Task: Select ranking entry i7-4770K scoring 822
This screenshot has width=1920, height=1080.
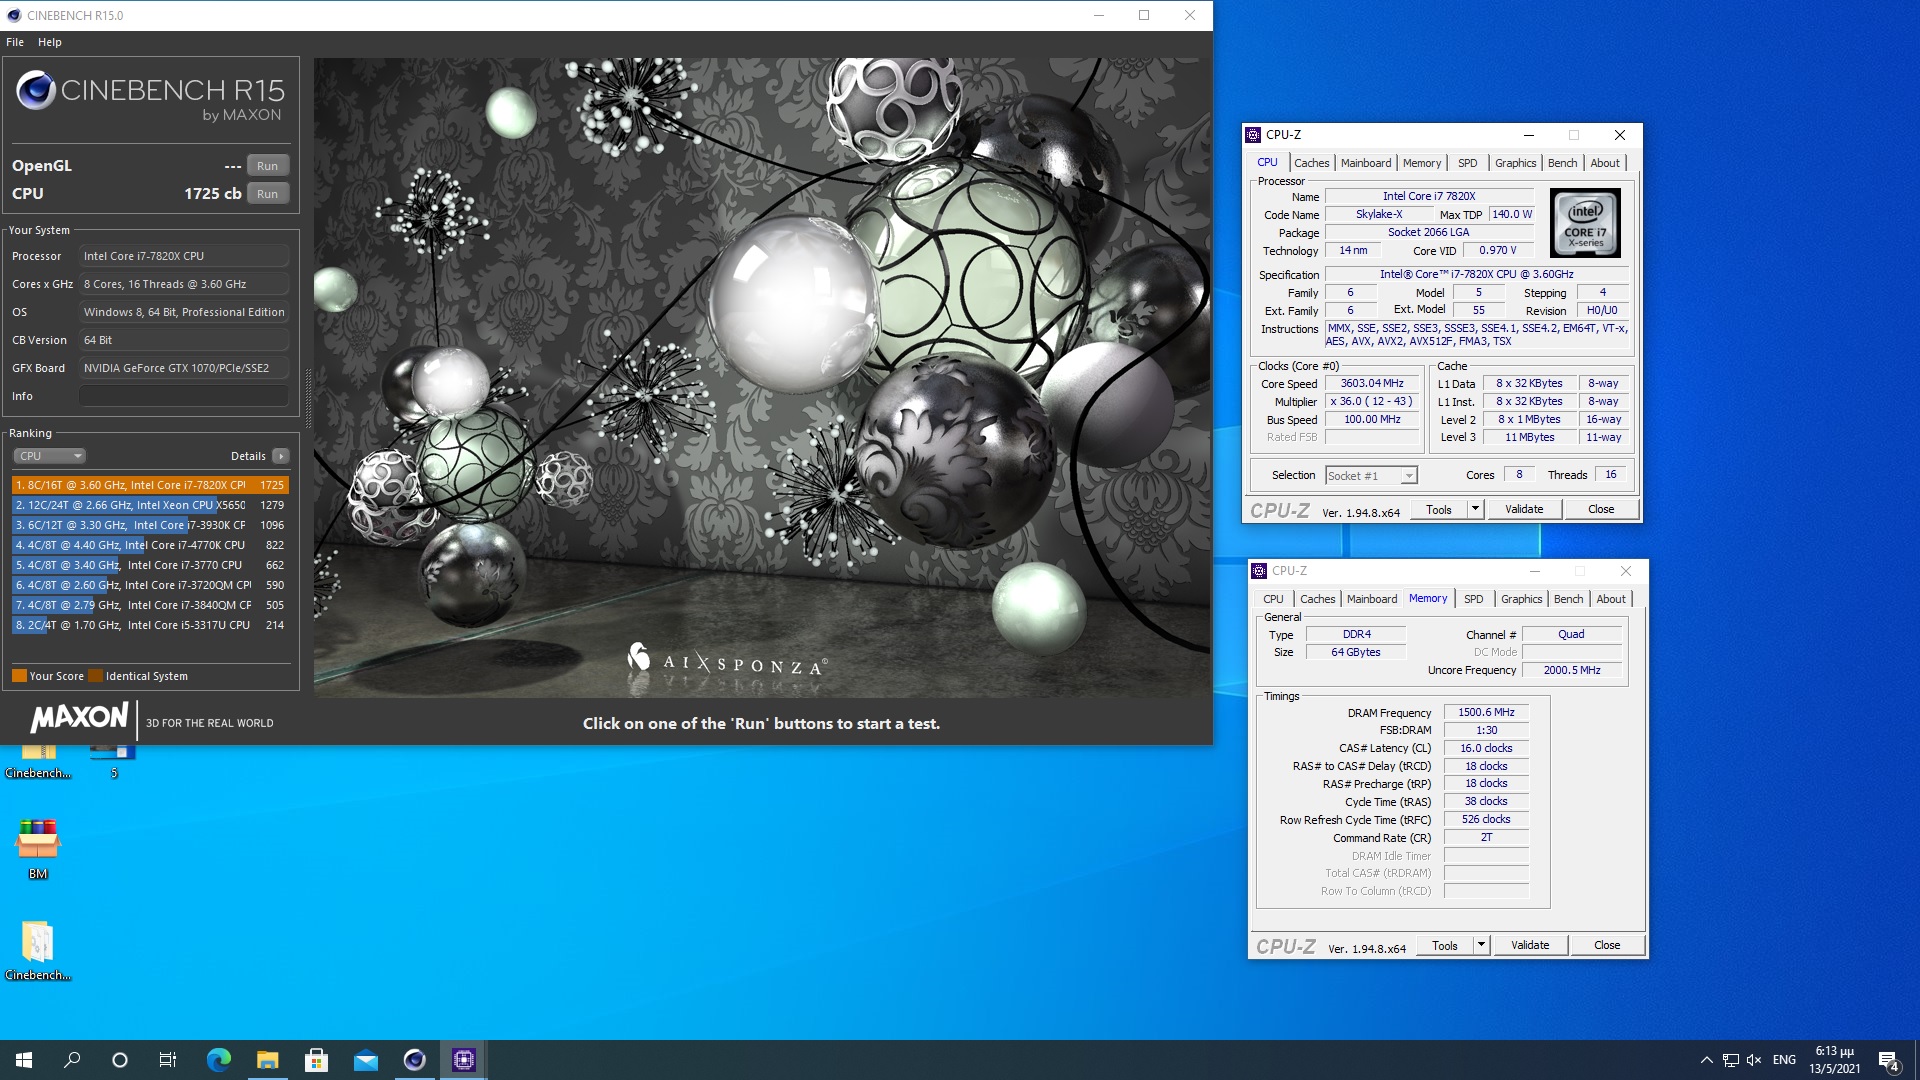Action: pos(150,545)
